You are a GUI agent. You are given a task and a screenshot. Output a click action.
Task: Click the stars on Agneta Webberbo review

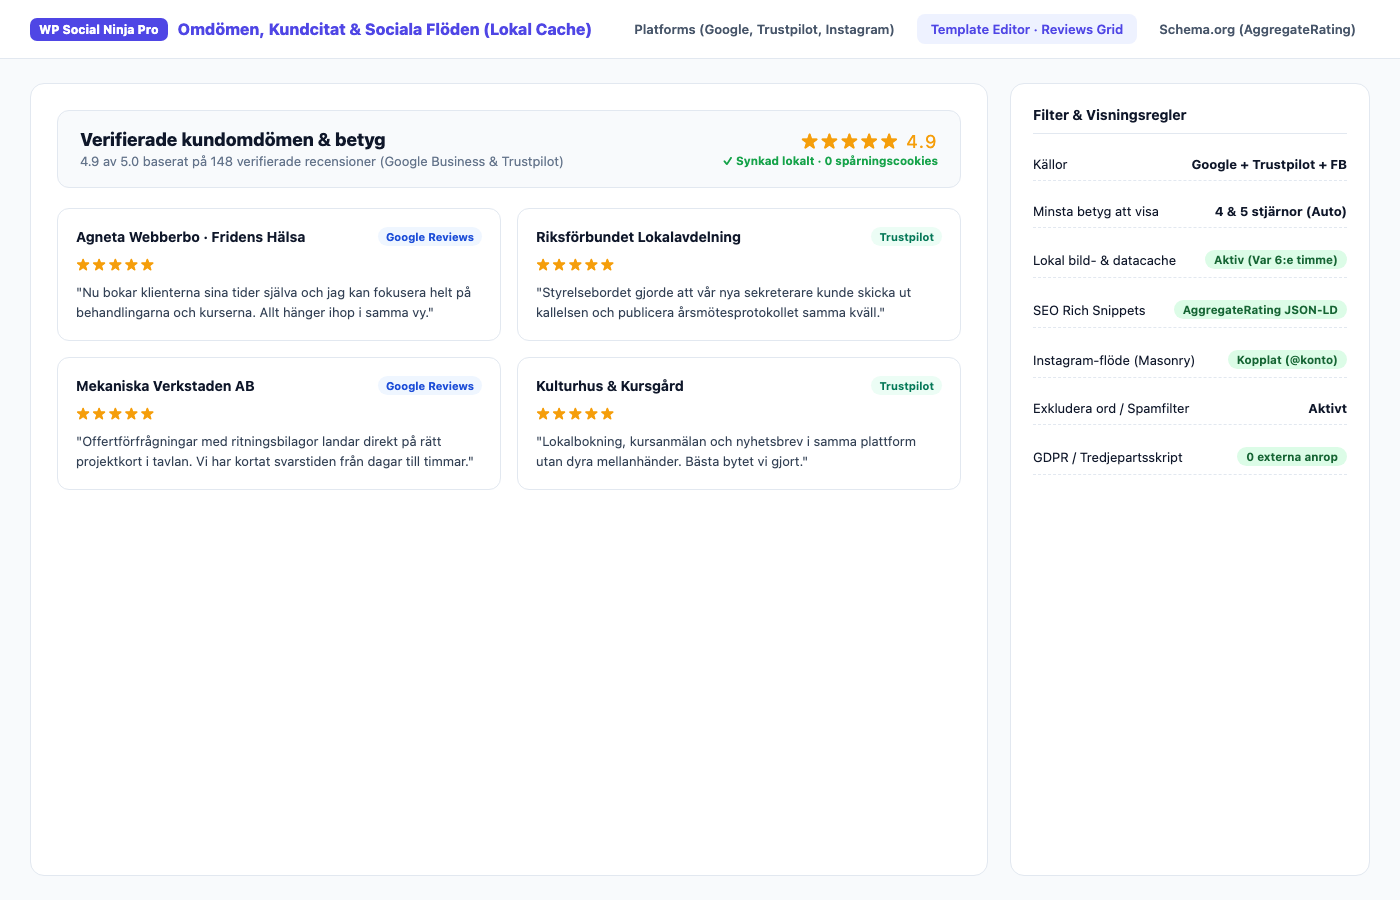pyautogui.click(x=115, y=265)
